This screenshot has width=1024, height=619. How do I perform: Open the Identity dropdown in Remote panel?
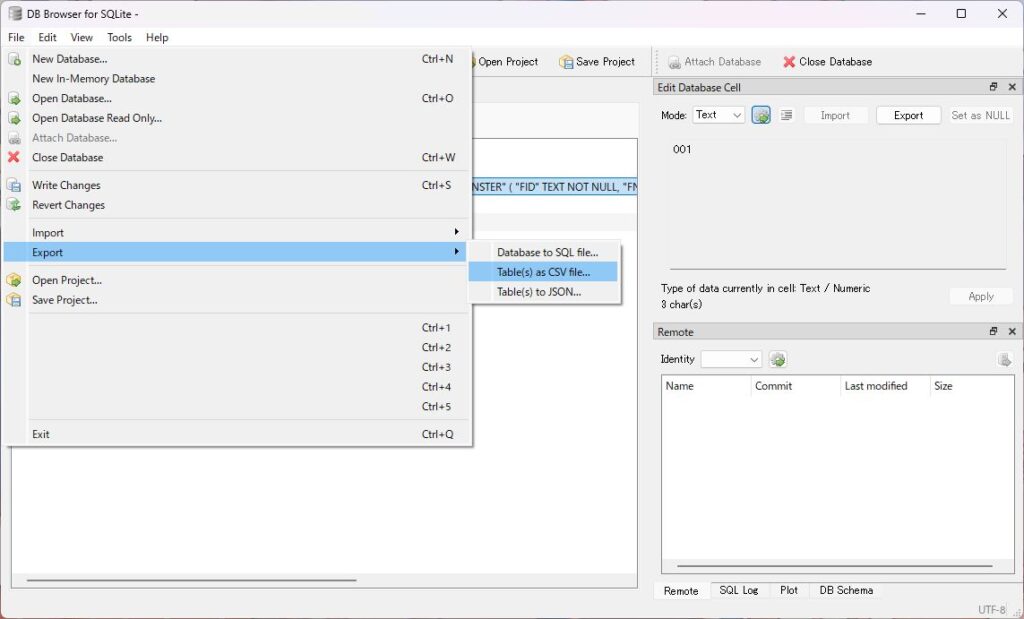(x=731, y=360)
